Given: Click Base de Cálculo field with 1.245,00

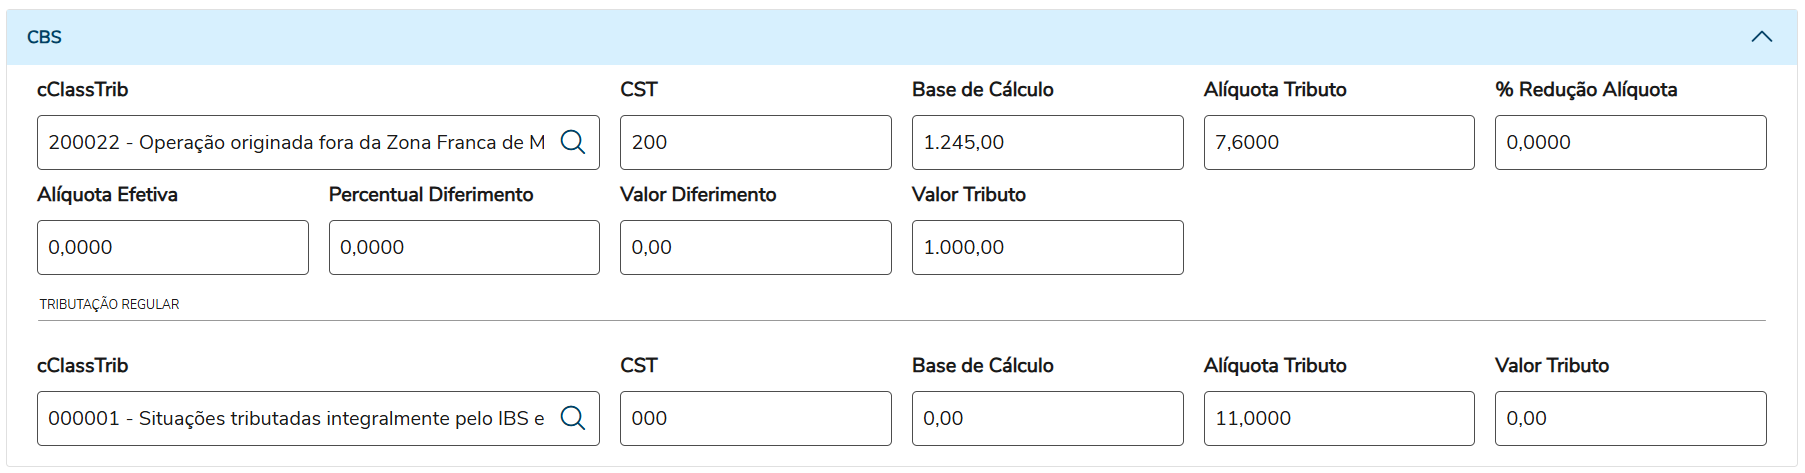Looking at the screenshot, I should 1047,142.
